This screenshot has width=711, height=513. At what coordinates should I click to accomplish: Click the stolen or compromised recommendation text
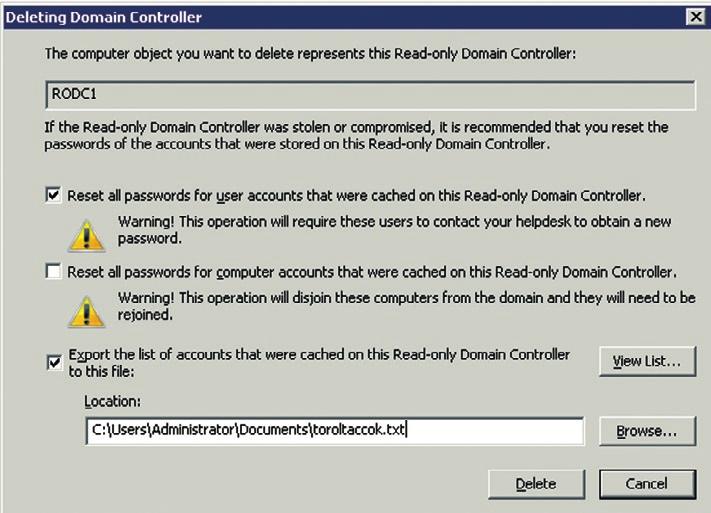356,135
